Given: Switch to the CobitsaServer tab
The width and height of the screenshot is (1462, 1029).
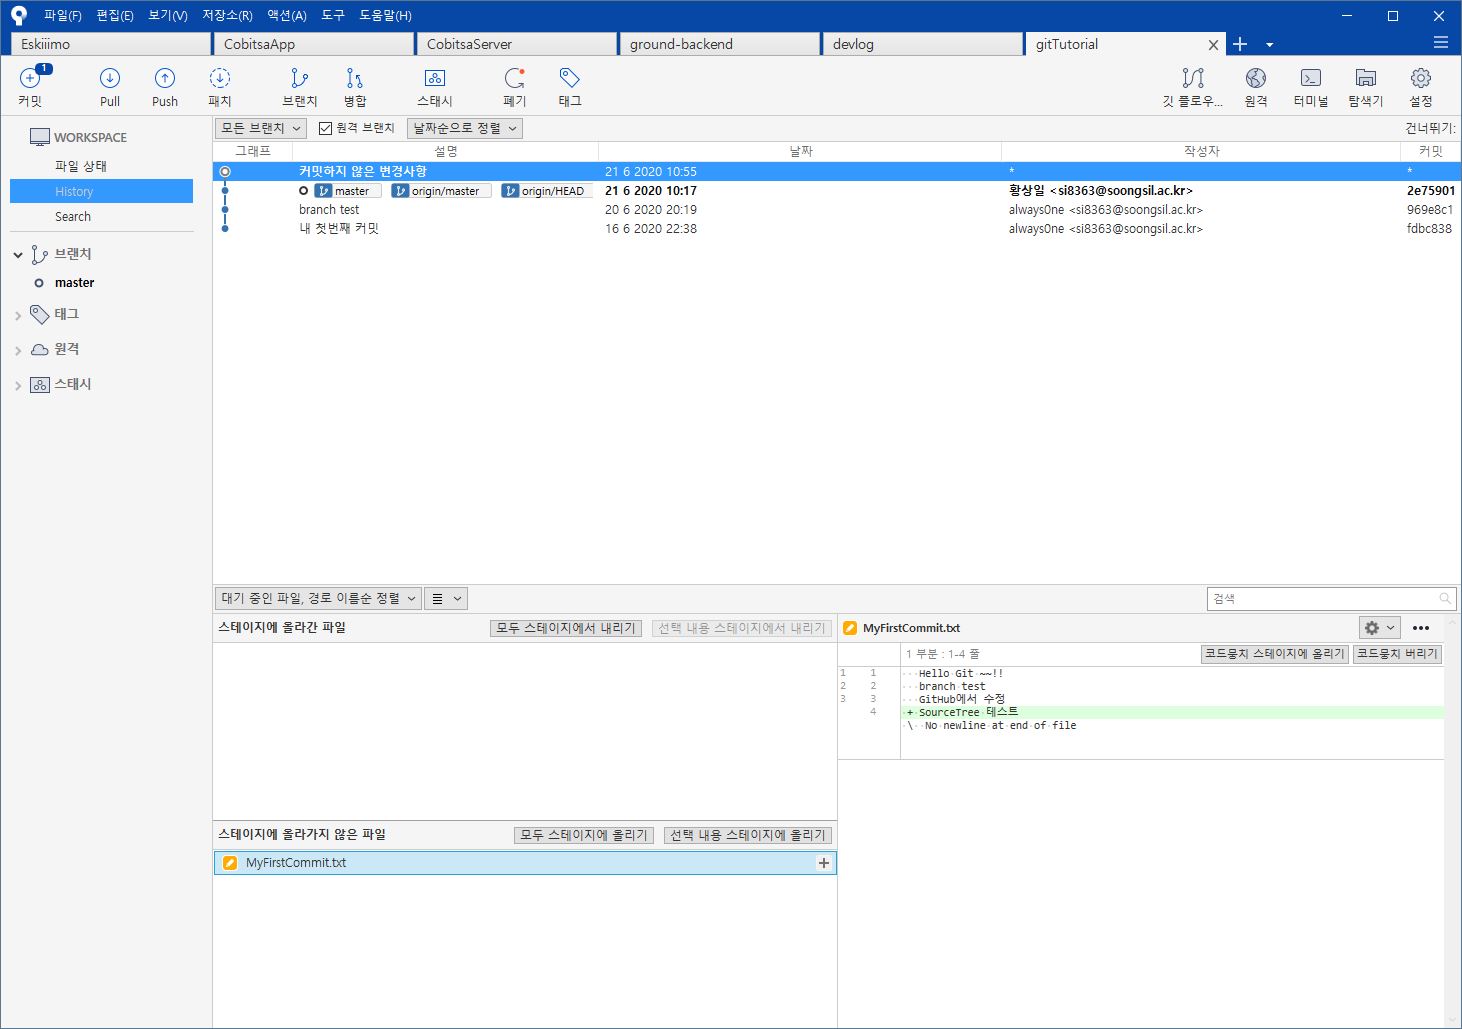Looking at the screenshot, I should 516,44.
